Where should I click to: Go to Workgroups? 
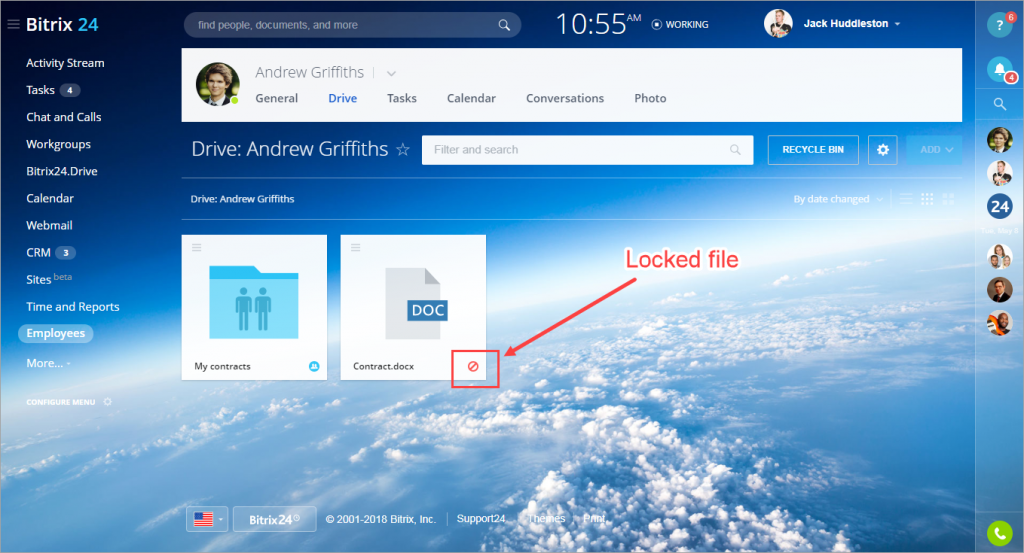click(x=58, y=144)
